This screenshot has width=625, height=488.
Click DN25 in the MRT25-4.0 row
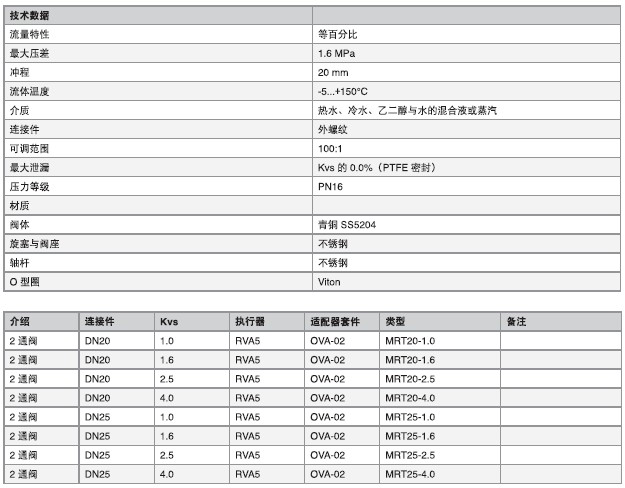click(97, 474)
